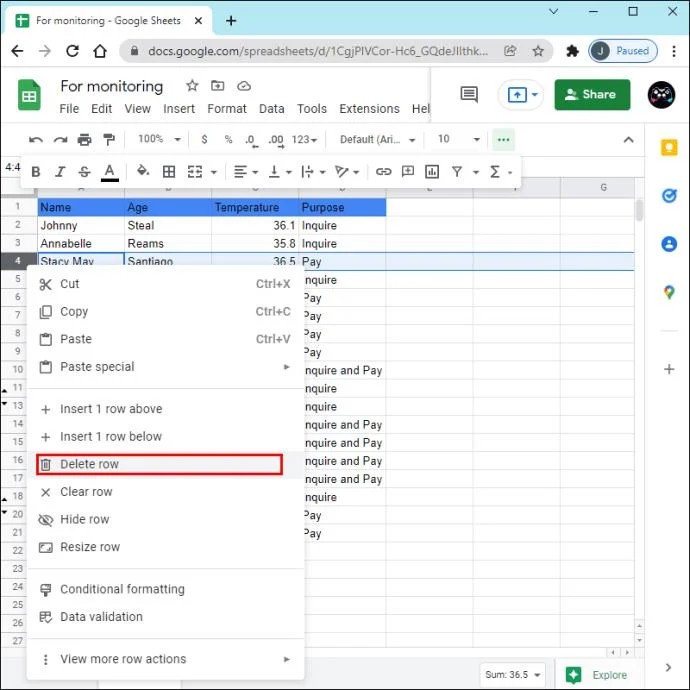
Task: Collapse the menus with the up chevron
Action: [628, 140]
